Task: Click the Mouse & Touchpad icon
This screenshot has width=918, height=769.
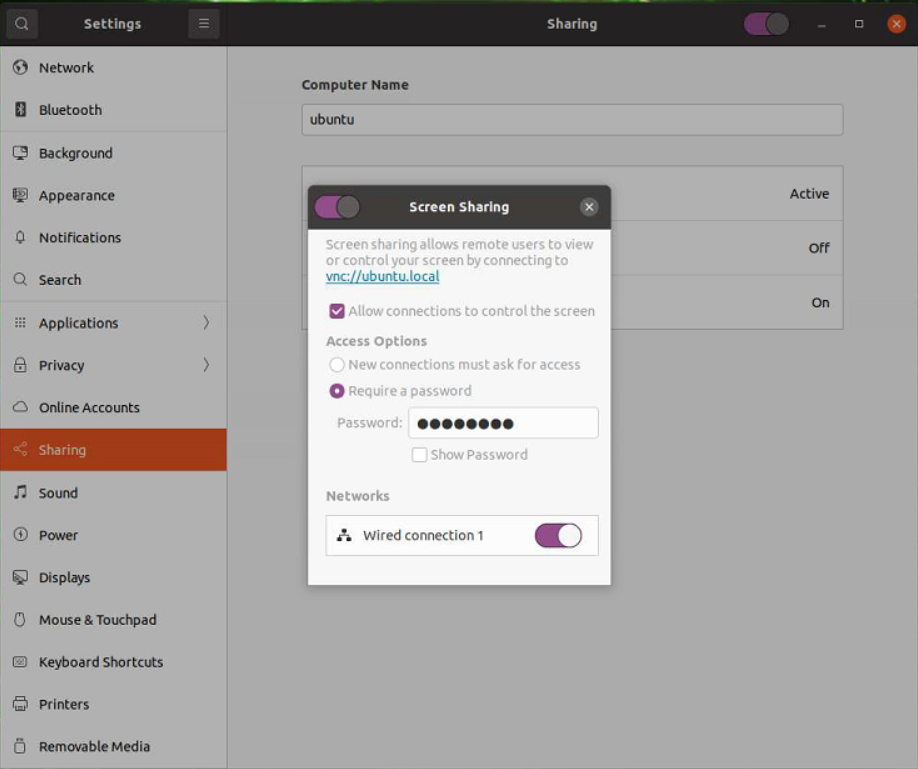Action: click(x=20, y=620)
